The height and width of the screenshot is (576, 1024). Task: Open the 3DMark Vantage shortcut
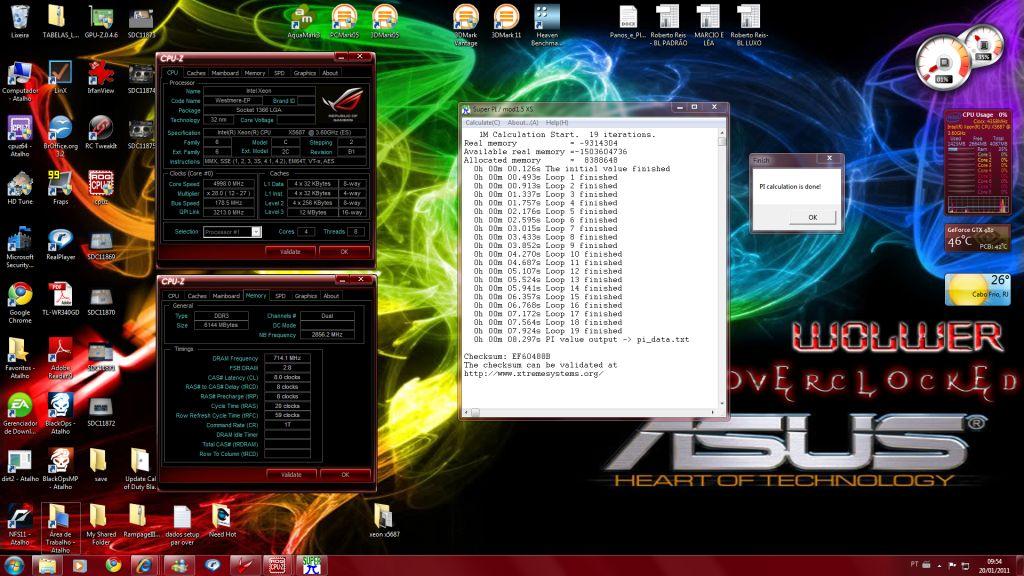click(x=466, y=25)
